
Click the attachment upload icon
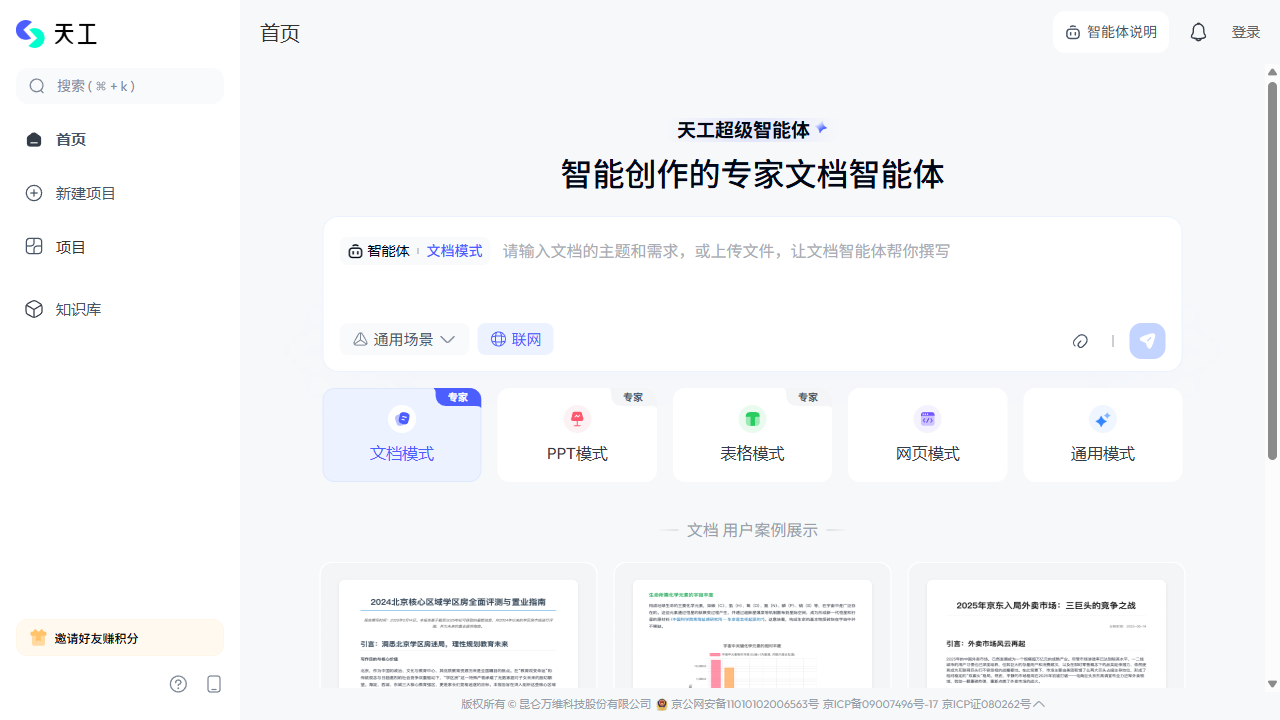pos(1080,341)
